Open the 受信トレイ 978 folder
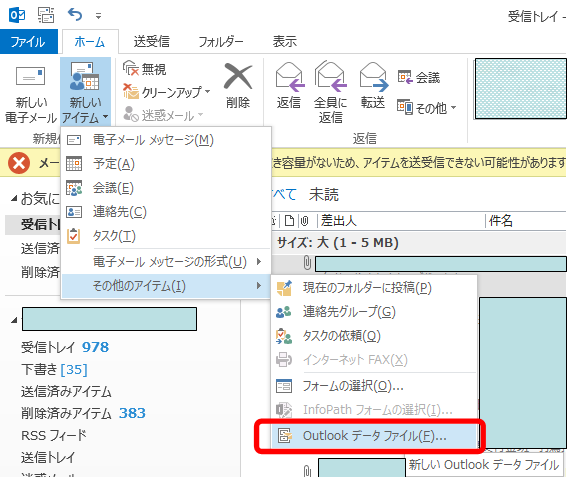567x477 pixels. (65, 348)
